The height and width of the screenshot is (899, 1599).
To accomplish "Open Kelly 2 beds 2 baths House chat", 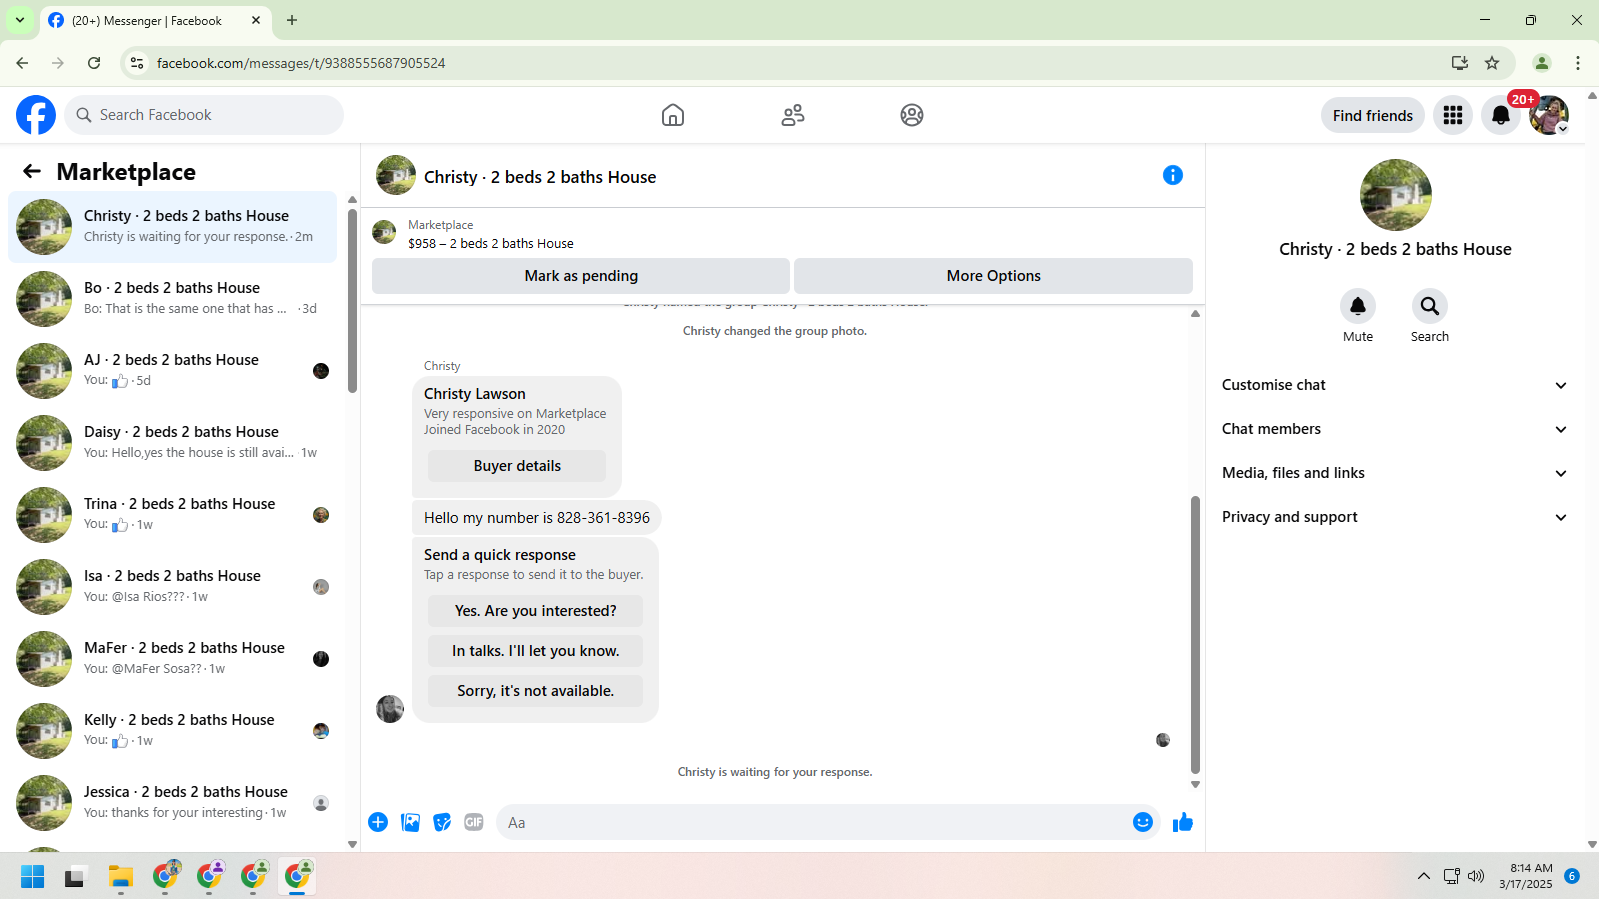I will 172,731.
